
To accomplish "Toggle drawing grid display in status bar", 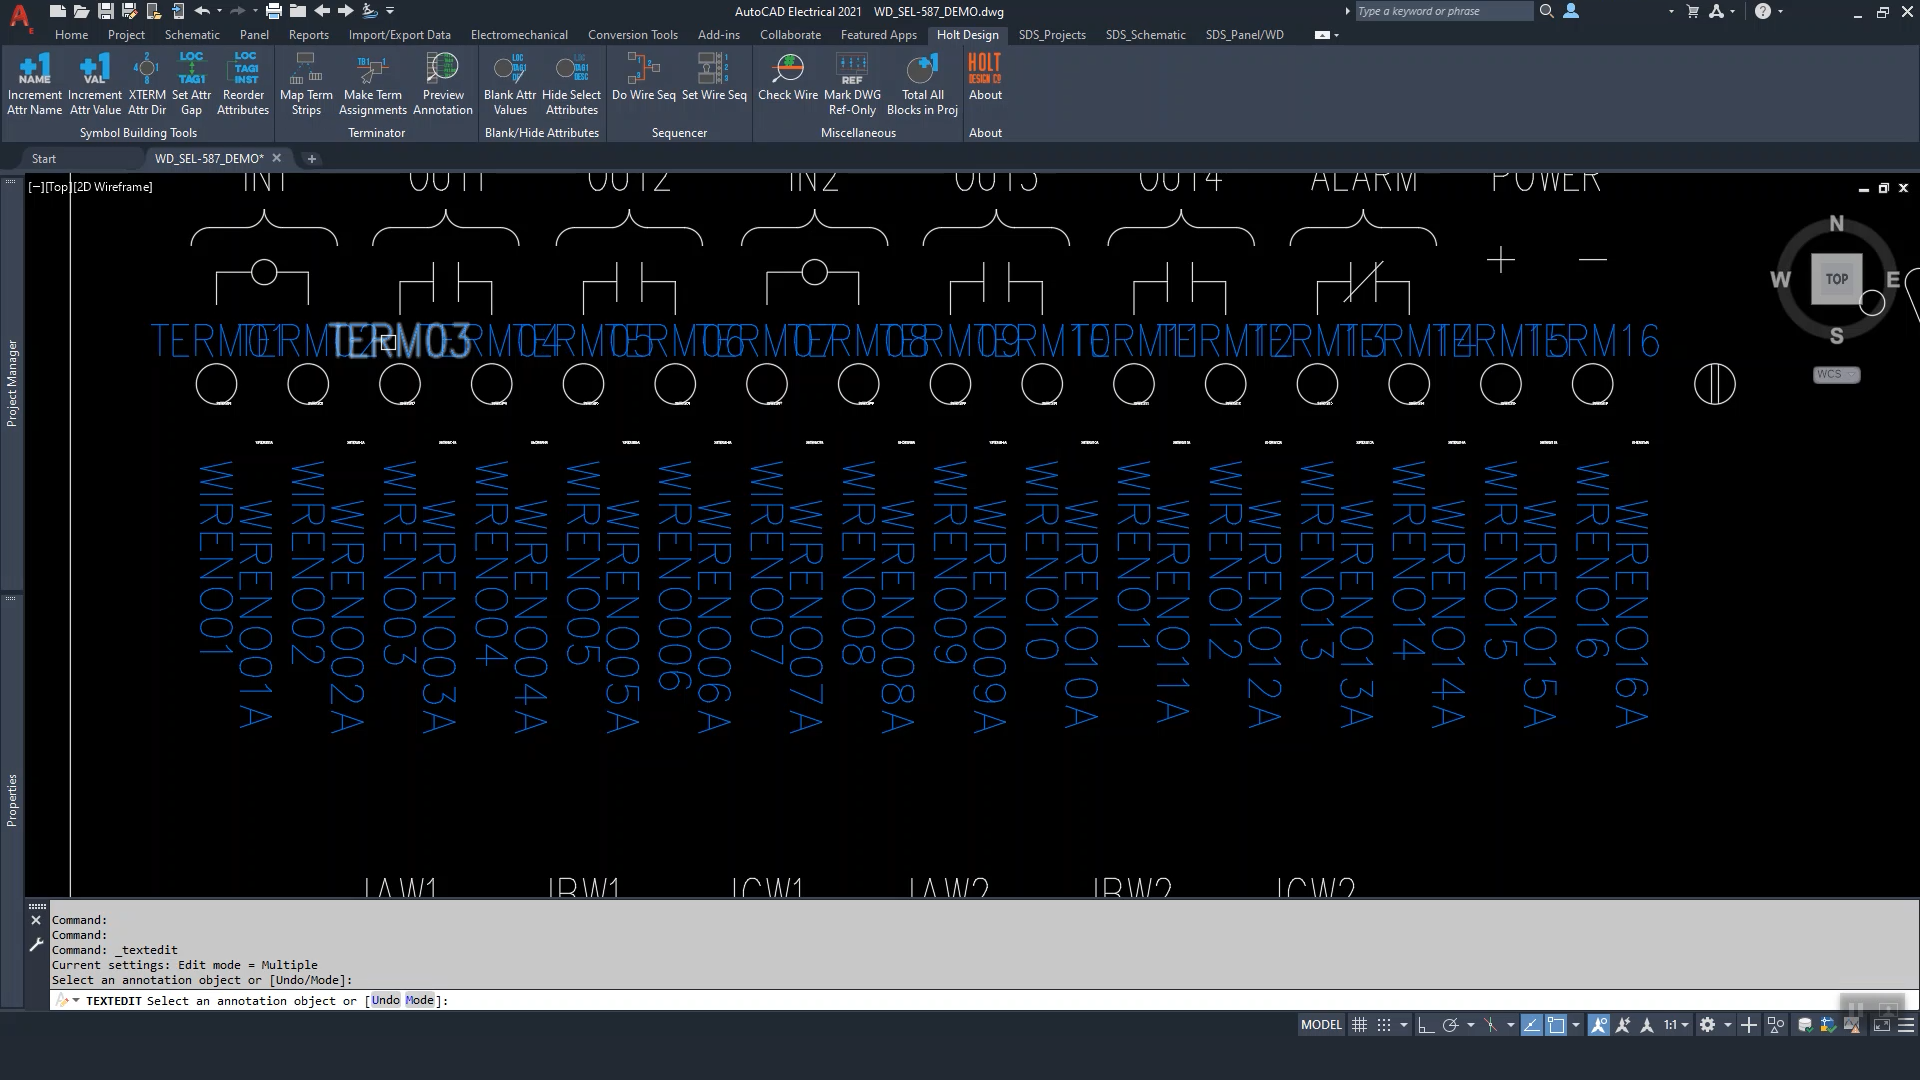I will (1359, 1025).
